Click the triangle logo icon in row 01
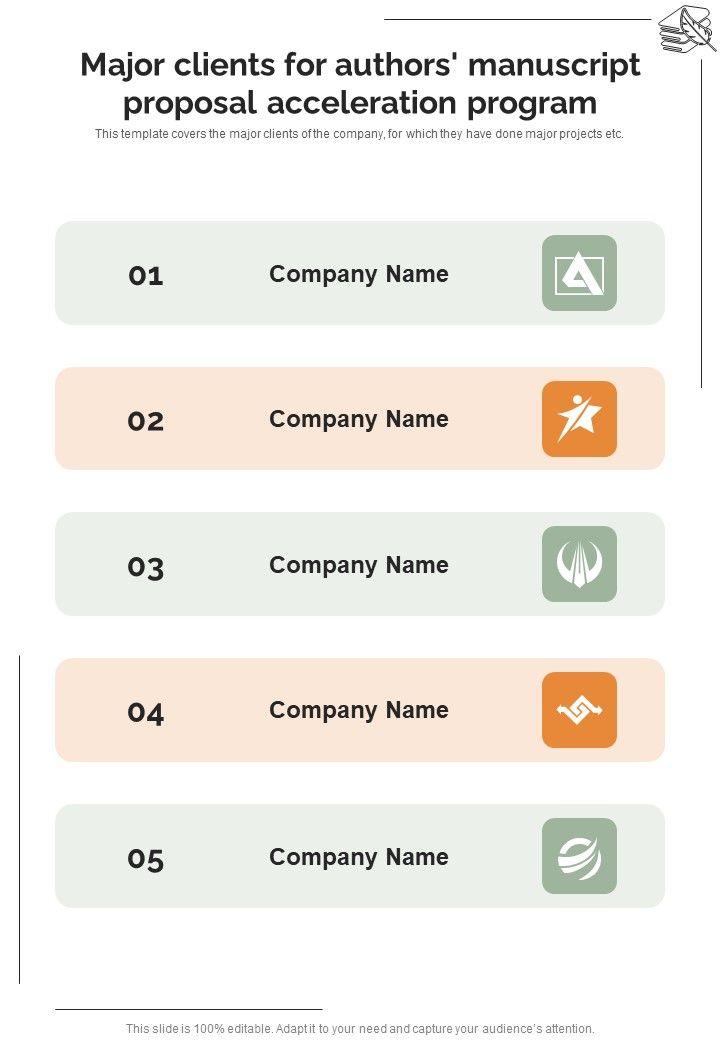The width and height of the screenshot is (720, 1040). coord(579,273)
